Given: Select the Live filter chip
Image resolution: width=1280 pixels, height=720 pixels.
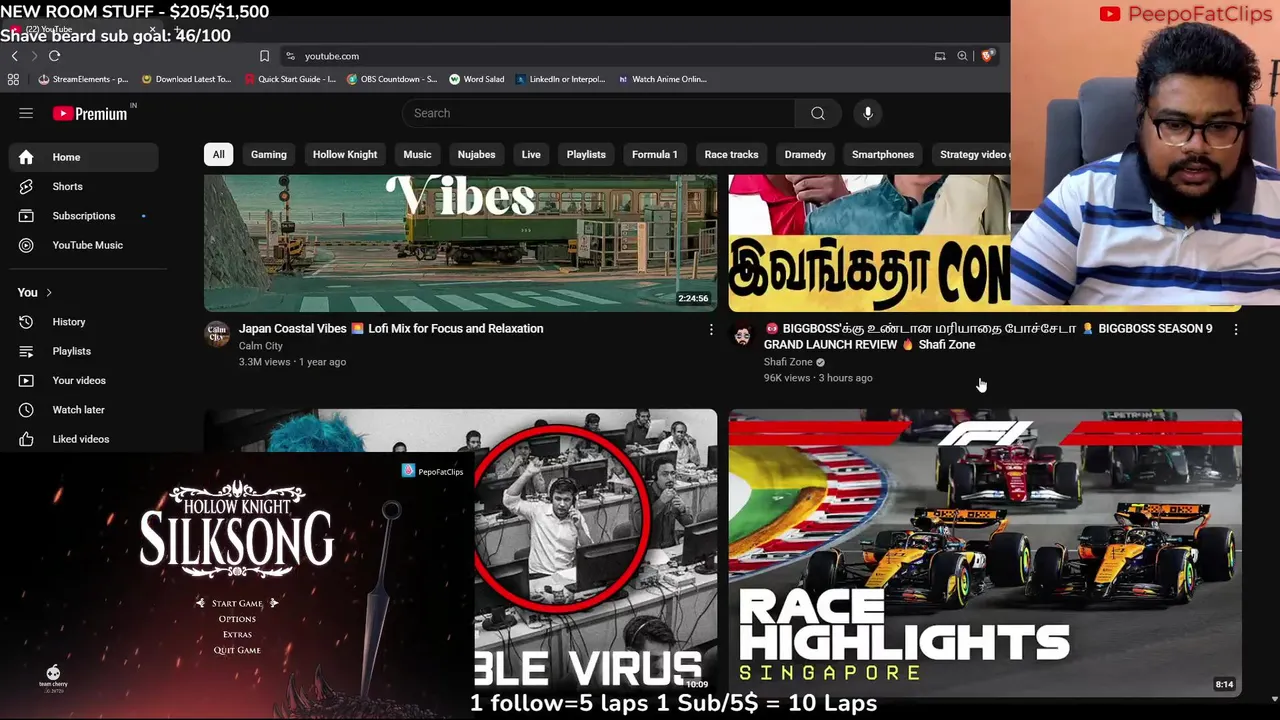Looking at the screenshot, I should click(x=531, y=154).
